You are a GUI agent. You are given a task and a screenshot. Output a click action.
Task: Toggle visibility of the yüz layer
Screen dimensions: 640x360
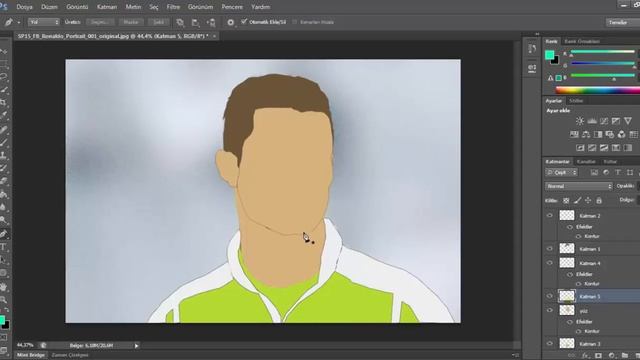pyautogui.click(x=549, y=311)
